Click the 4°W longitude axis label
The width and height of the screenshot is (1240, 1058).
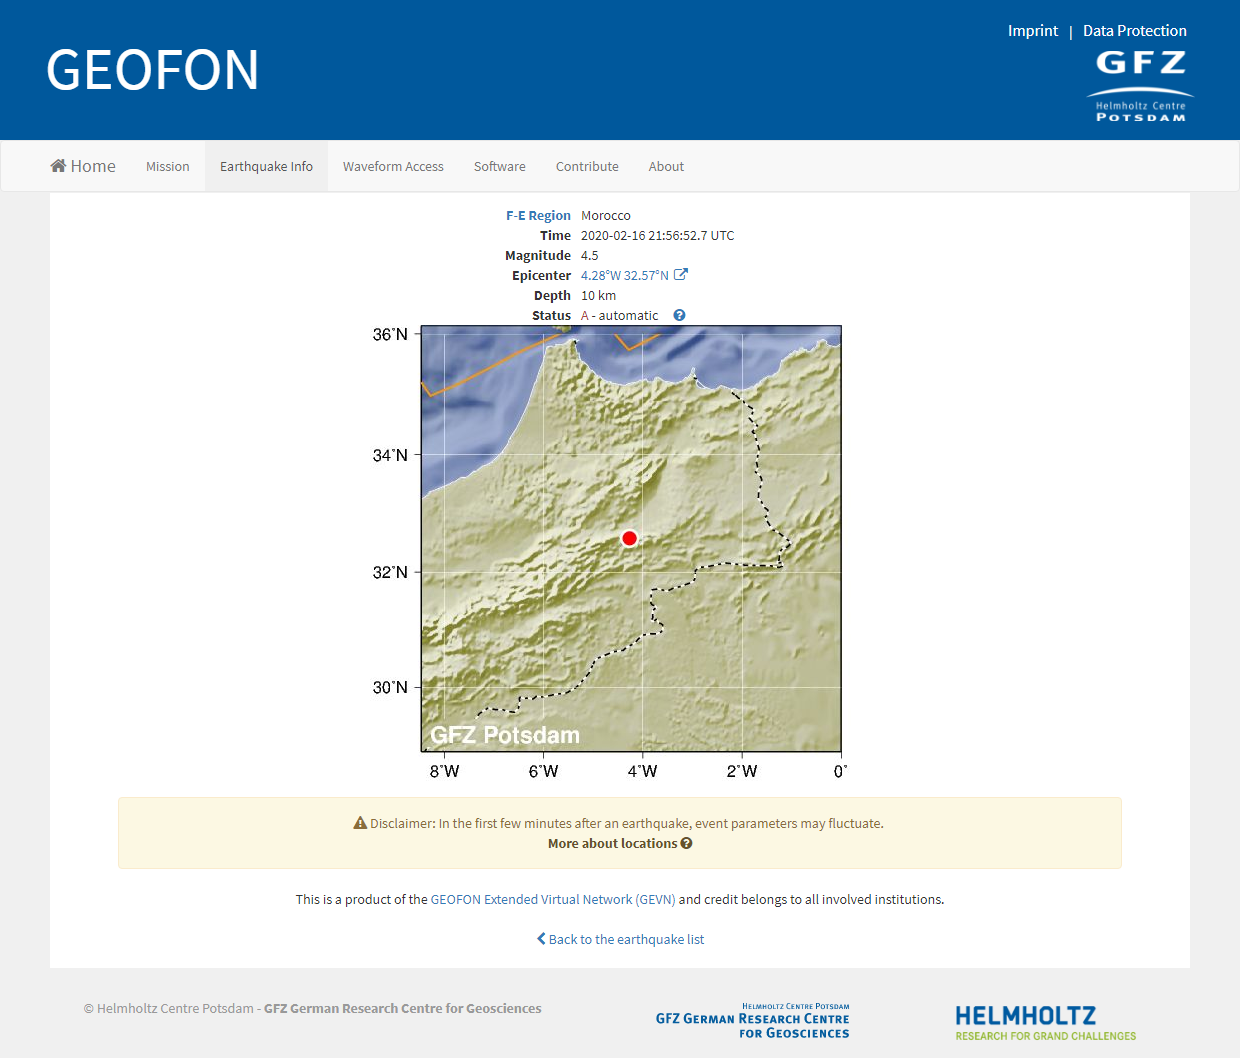[x=643, y=771]
